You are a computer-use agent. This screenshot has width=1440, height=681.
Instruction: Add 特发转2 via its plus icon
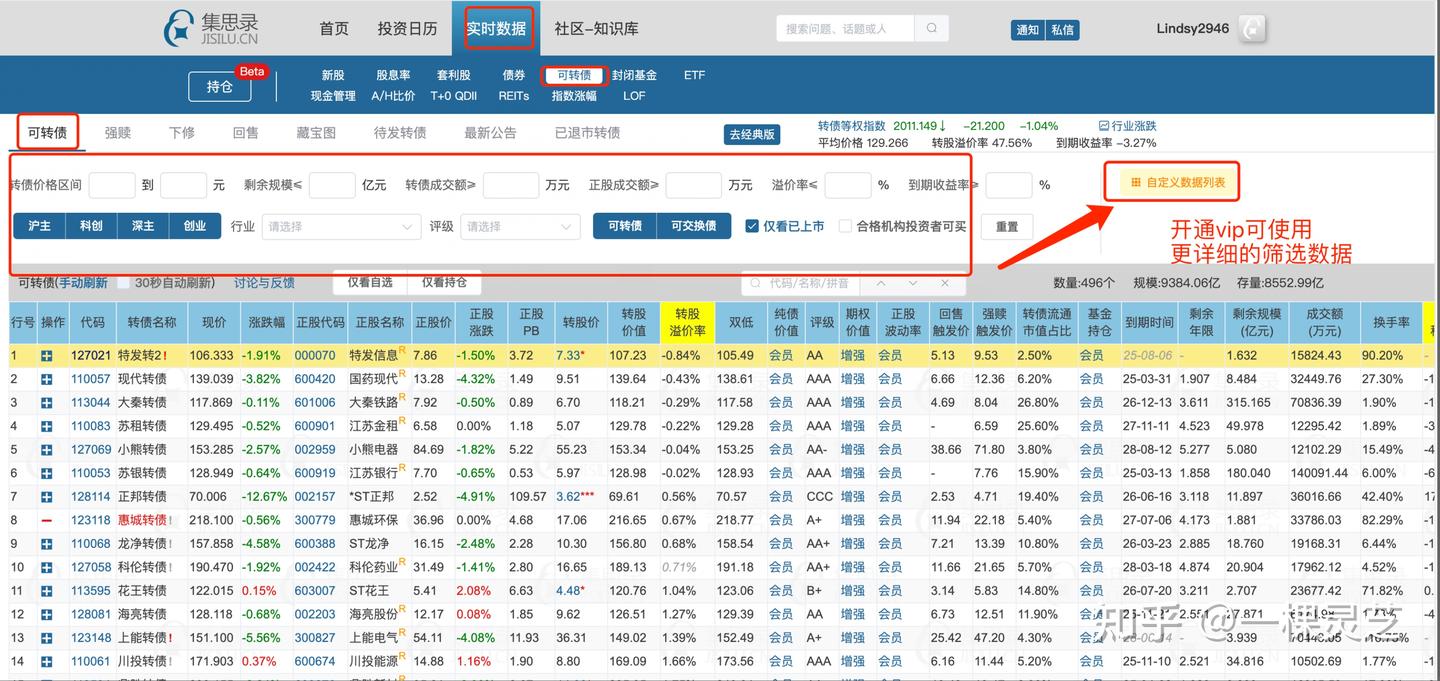47,356
